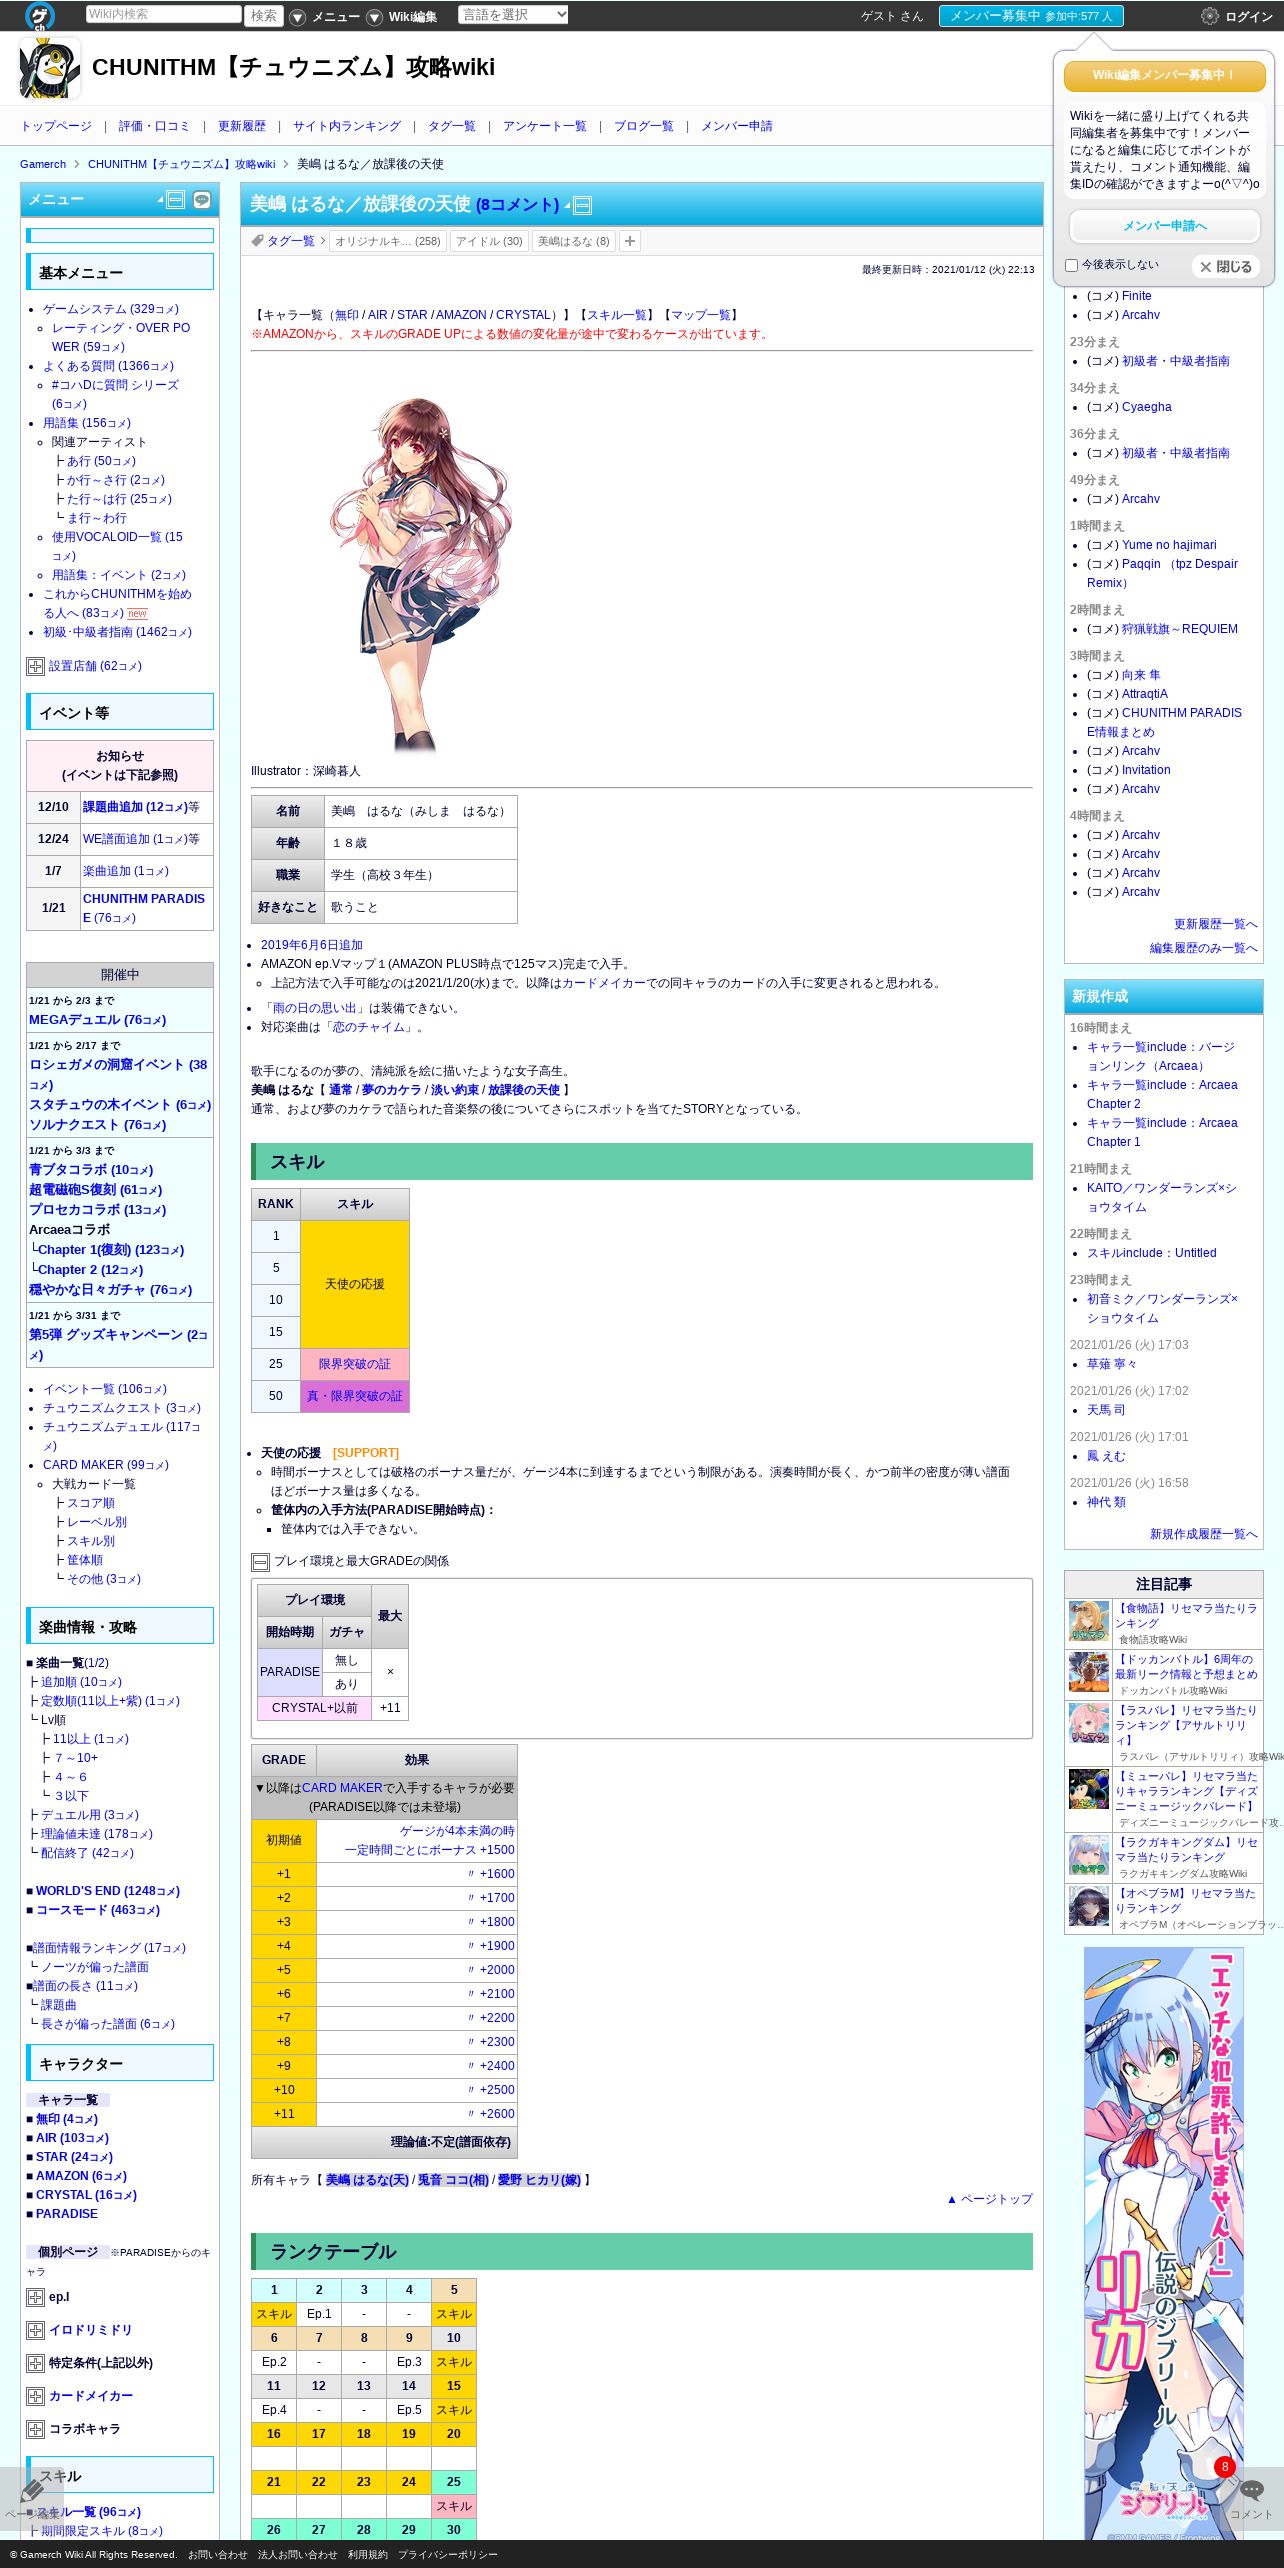Tick the 今後表示しない checkbox
Image resolution: width=1284 pixels, height=2568 pixels.
pyautogui.click(x=1071, y=266)
